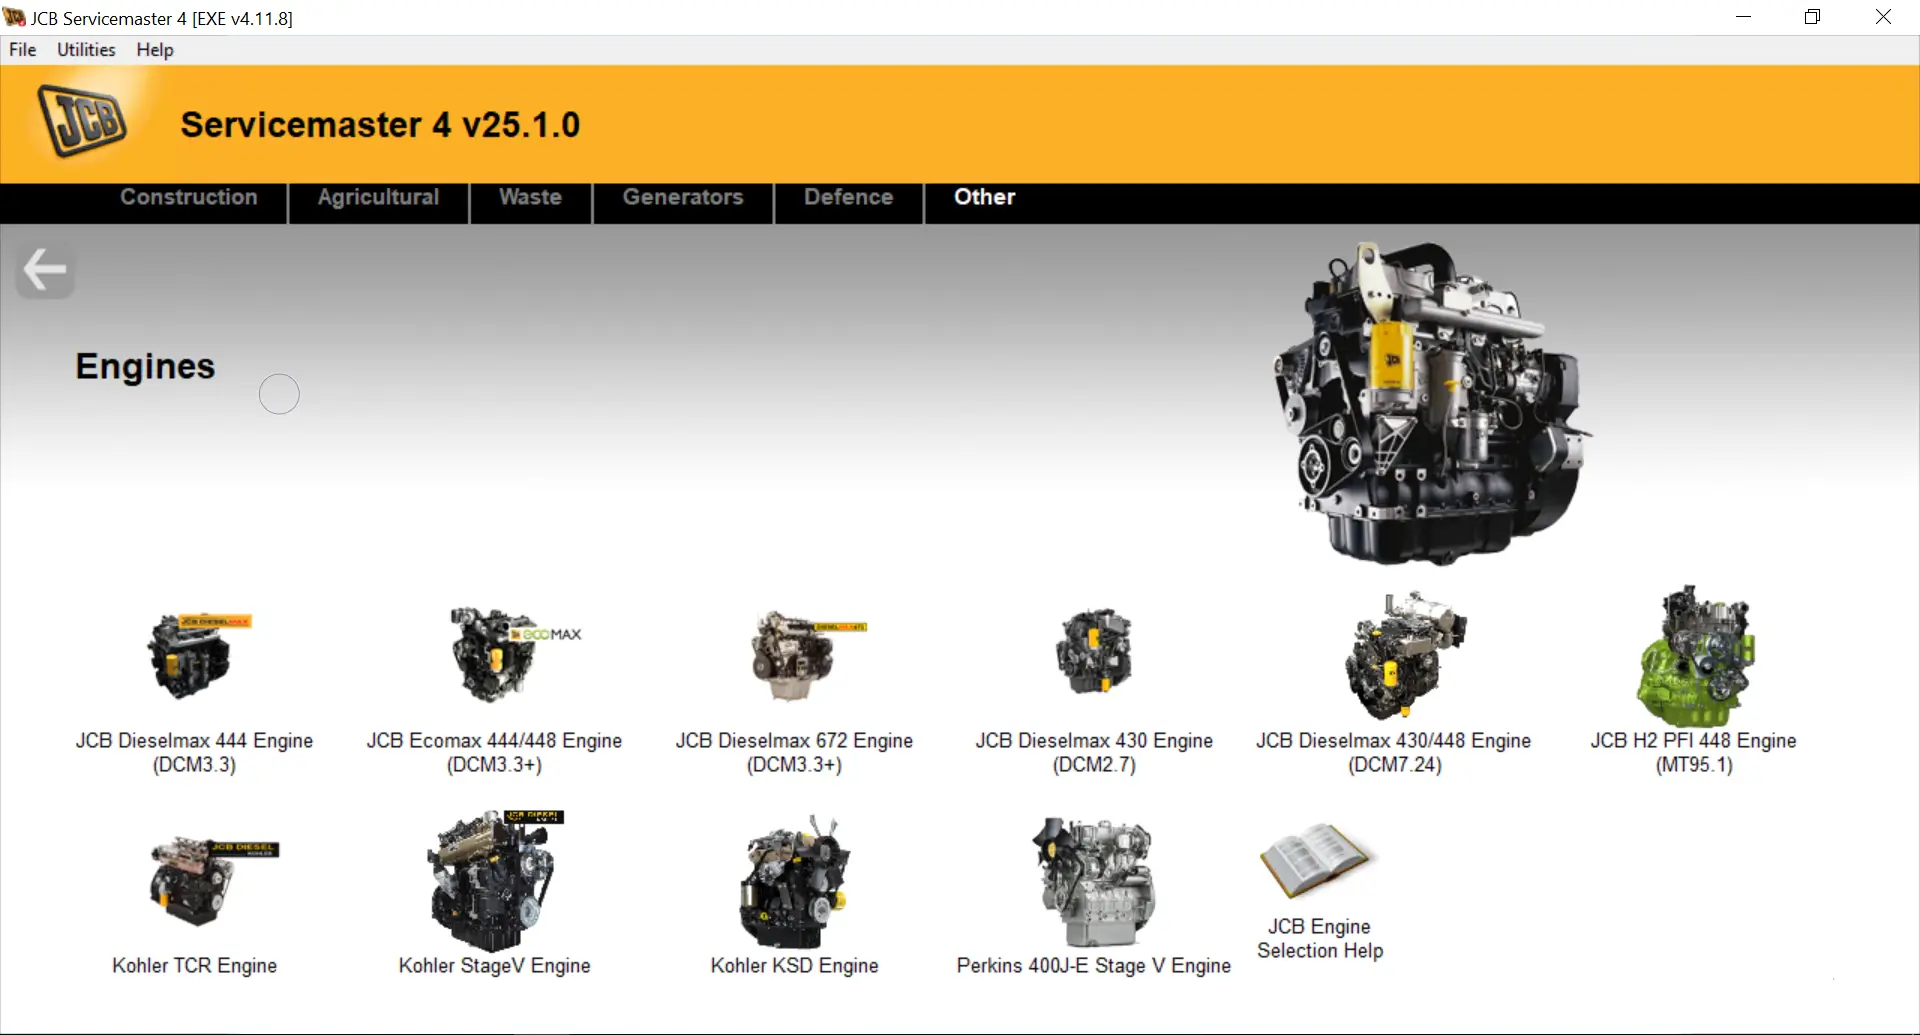Open the File menu

click(x=22, y=50)
